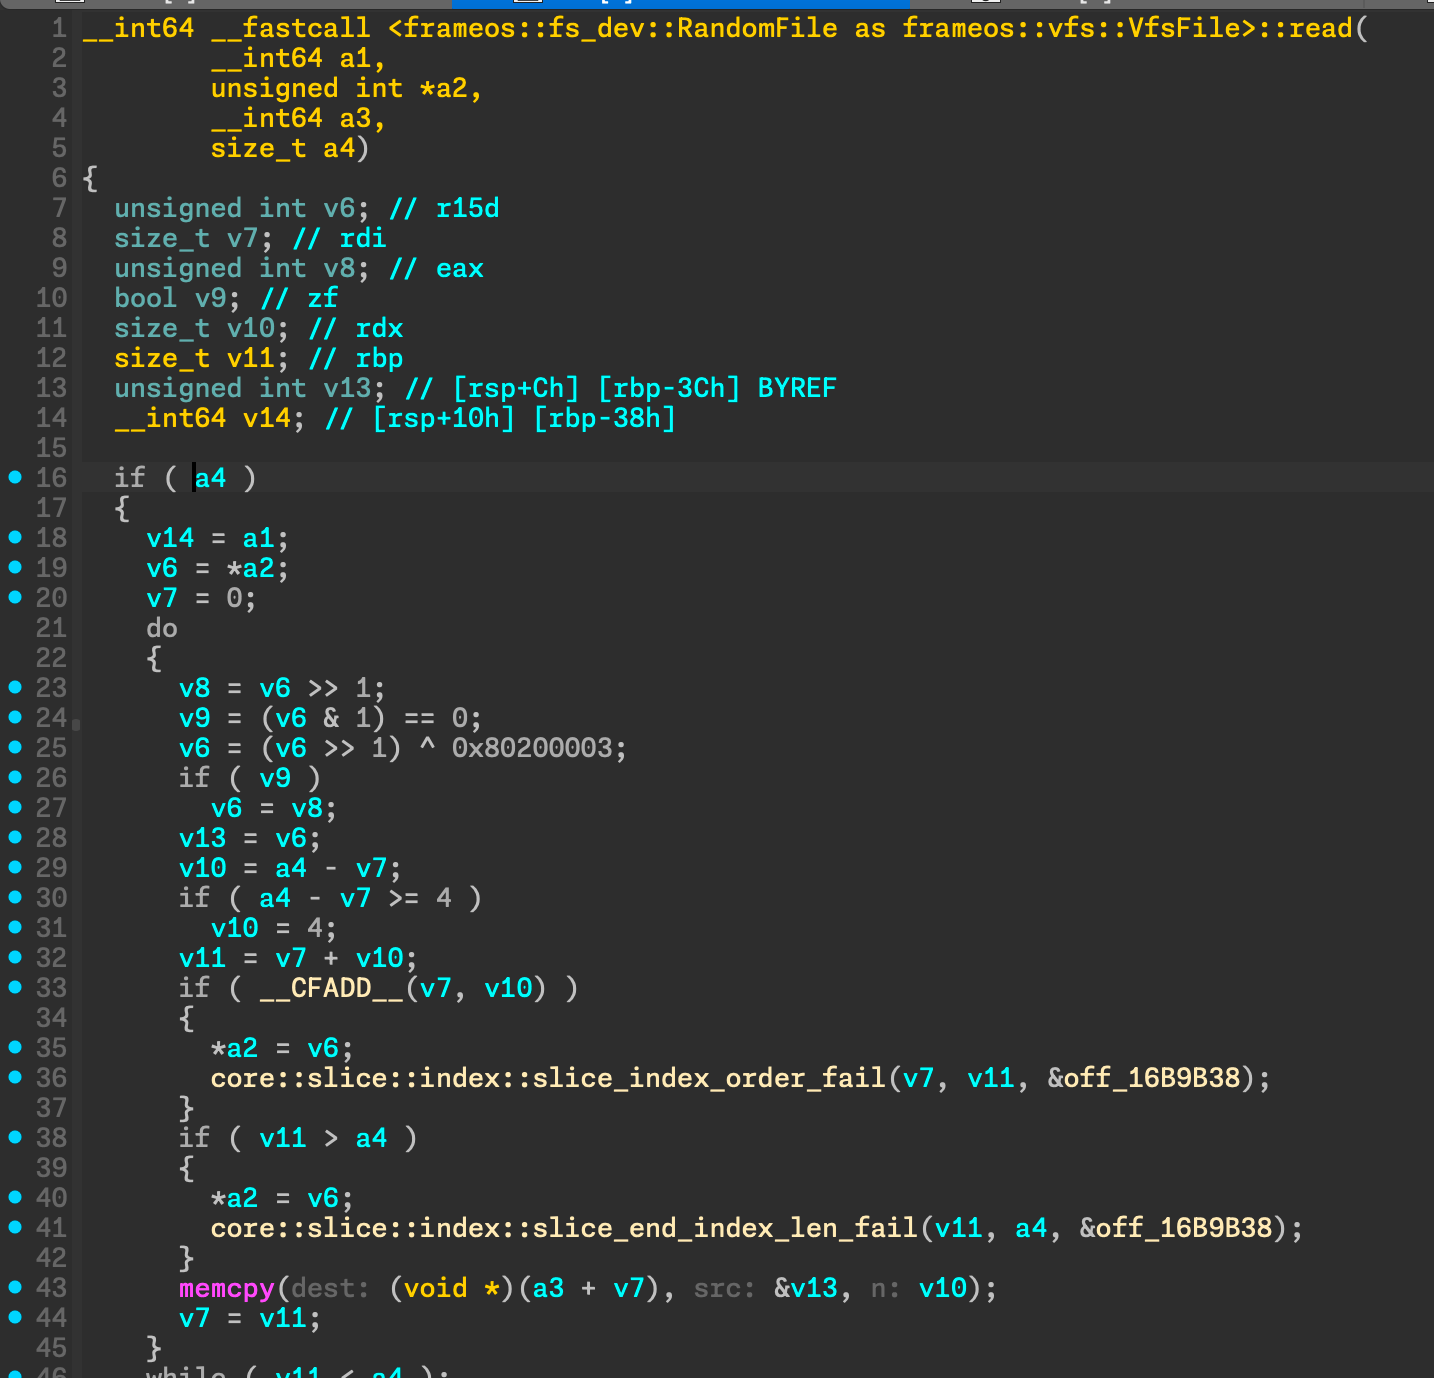Click the blue dot at line 23
Viewport: 1434px width, 1378px height.
pos(15,688)
